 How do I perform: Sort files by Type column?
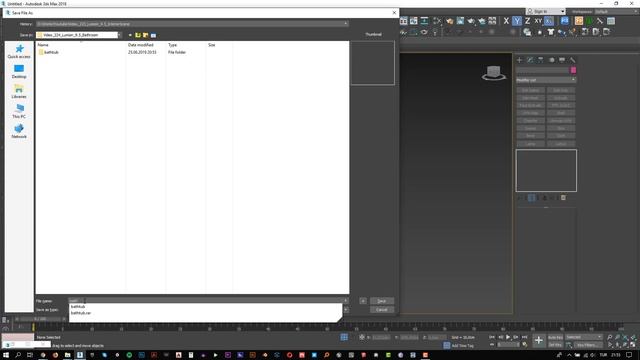coord(173,45)
